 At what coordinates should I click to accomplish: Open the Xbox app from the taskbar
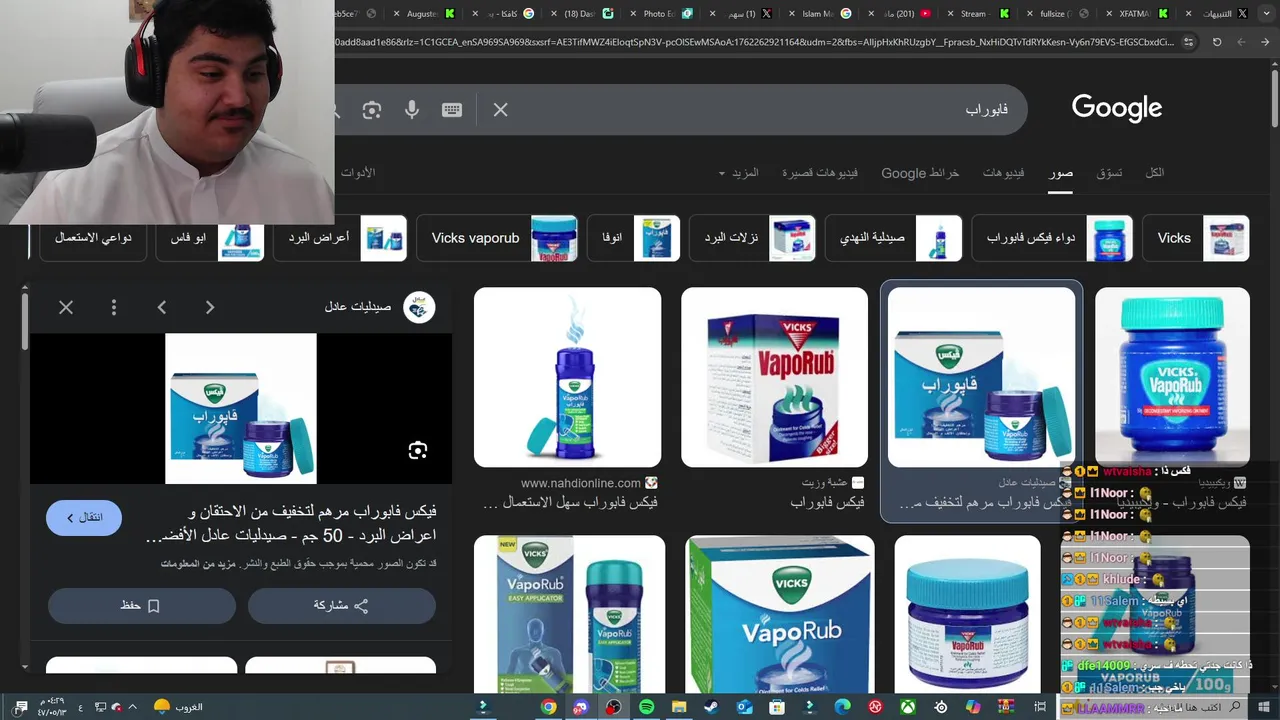(908, 707)
